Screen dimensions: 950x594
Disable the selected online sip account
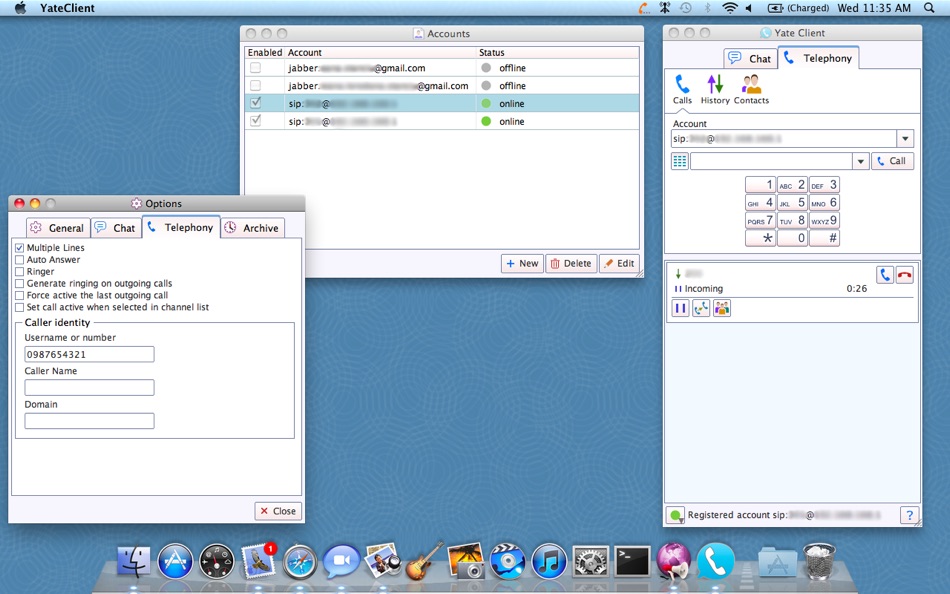(x=256, y=103)
